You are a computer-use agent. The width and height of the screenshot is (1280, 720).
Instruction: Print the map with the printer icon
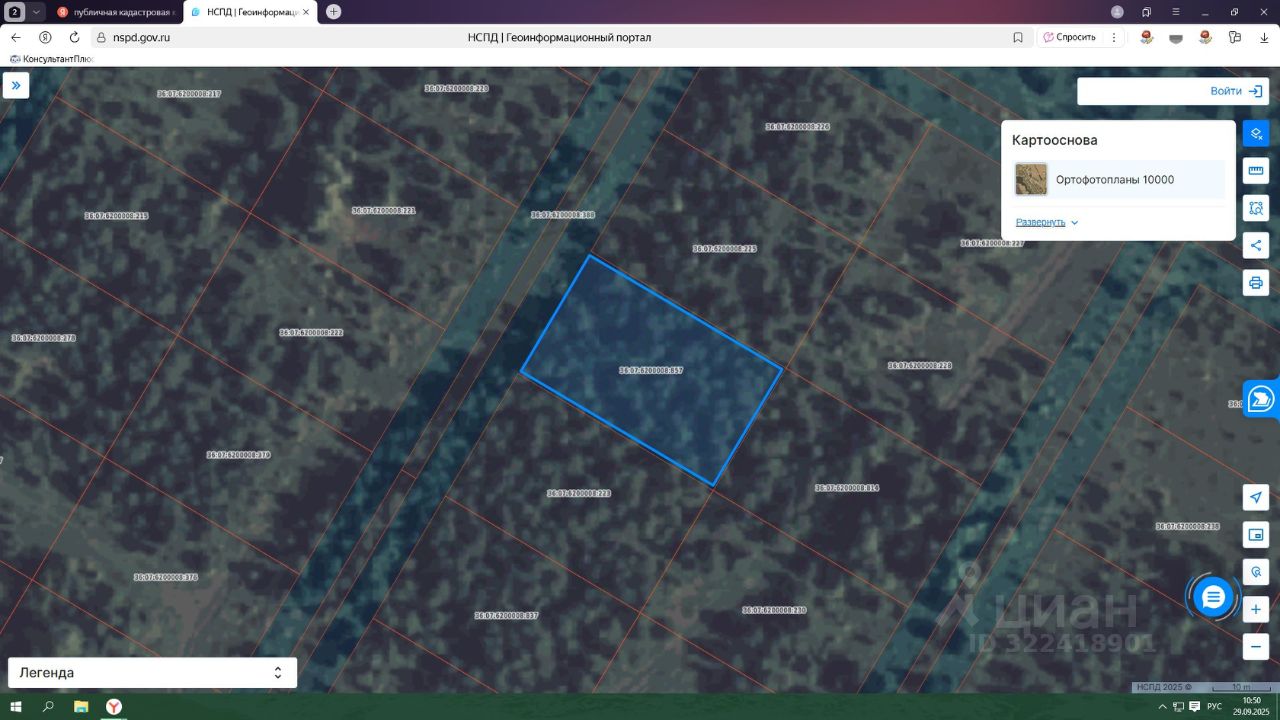(x=1256, y=282)
